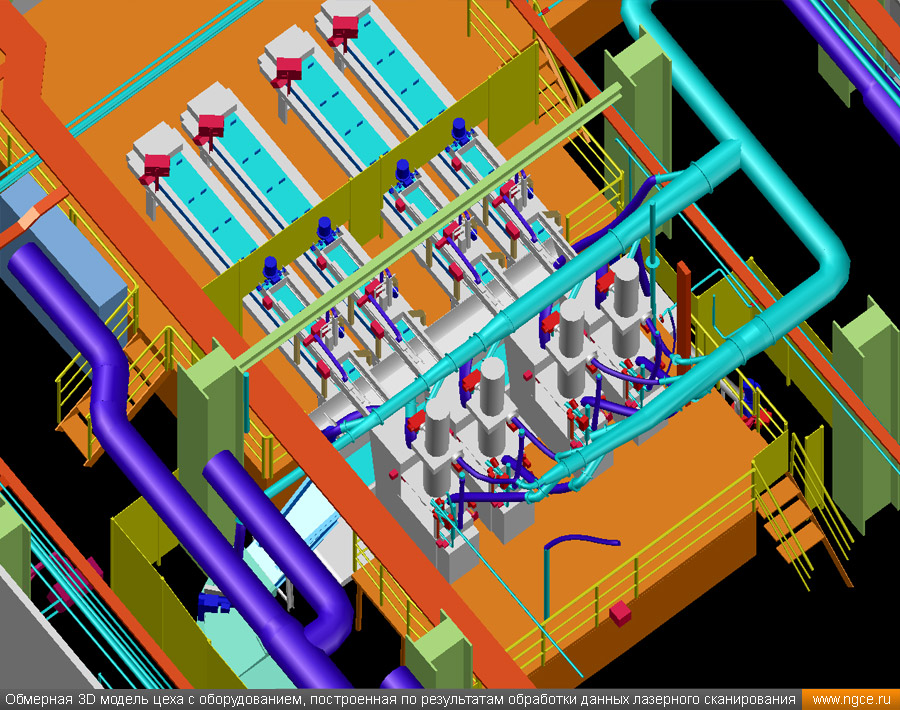Open the www.ngce.ru website link
Screen dimensions: 900x710
851,700
